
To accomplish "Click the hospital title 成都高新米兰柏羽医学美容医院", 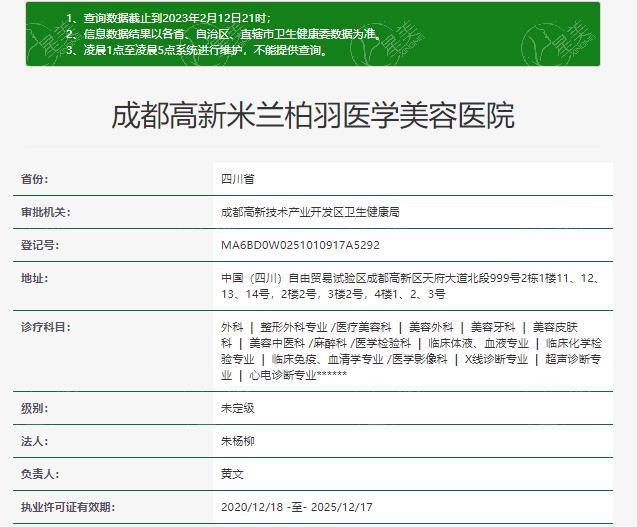I will [x=313, y=116].
